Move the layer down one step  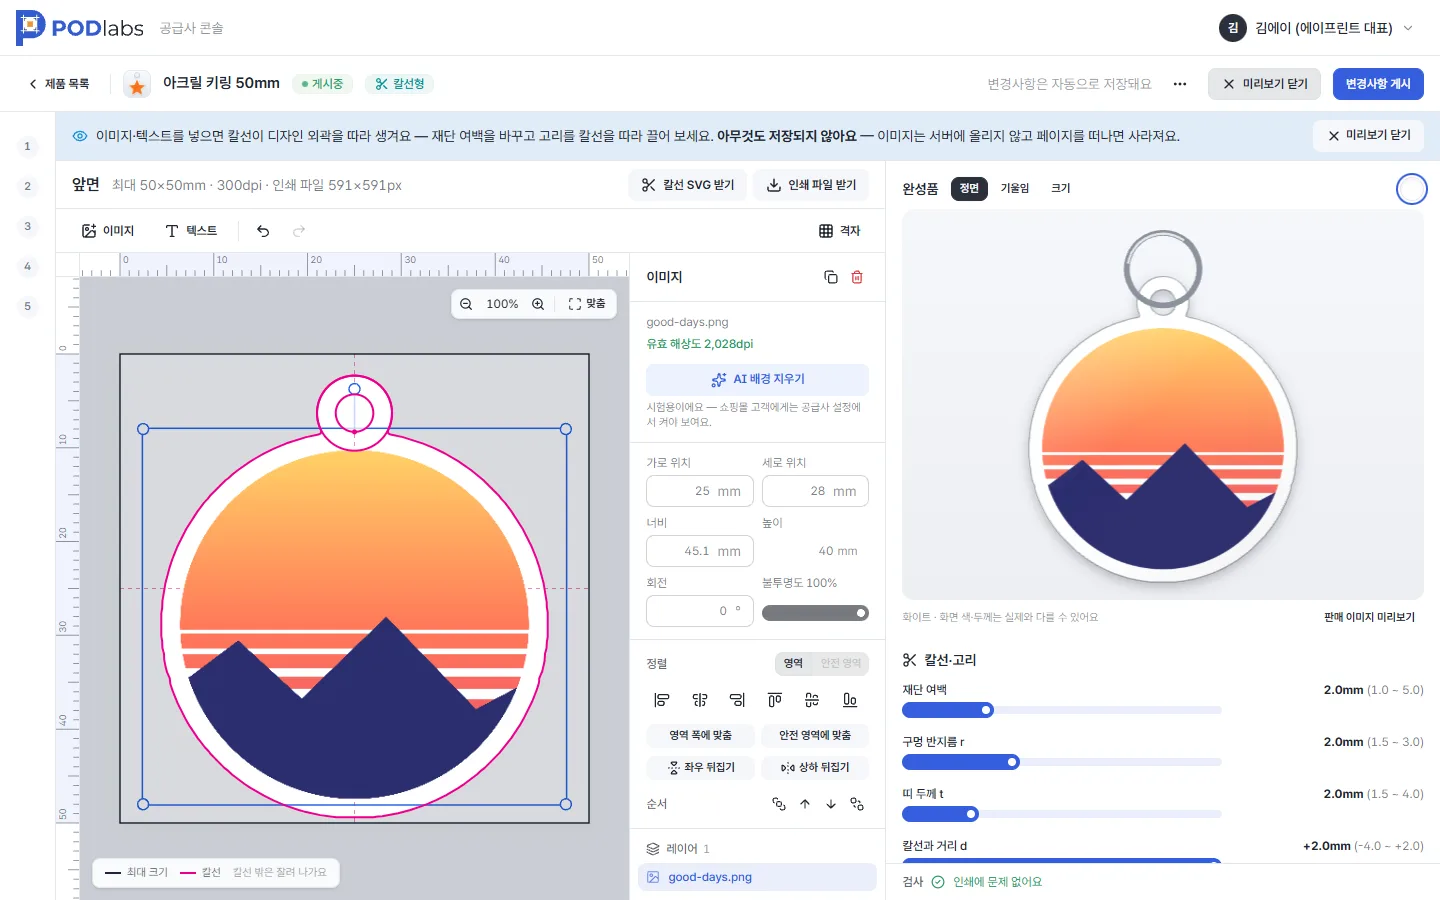pos(831,804)
